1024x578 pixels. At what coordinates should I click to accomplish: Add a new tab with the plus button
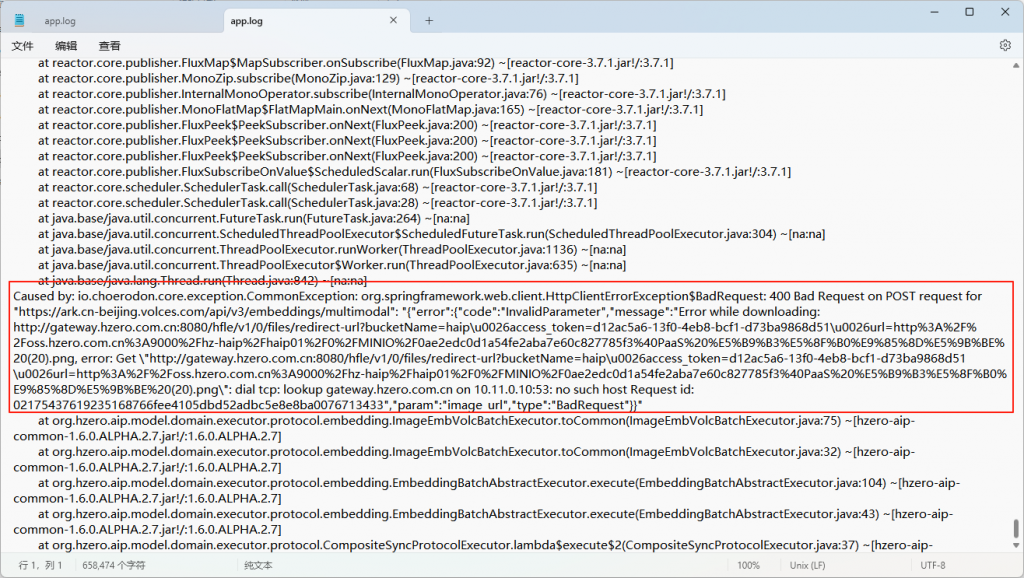[429, 20]
